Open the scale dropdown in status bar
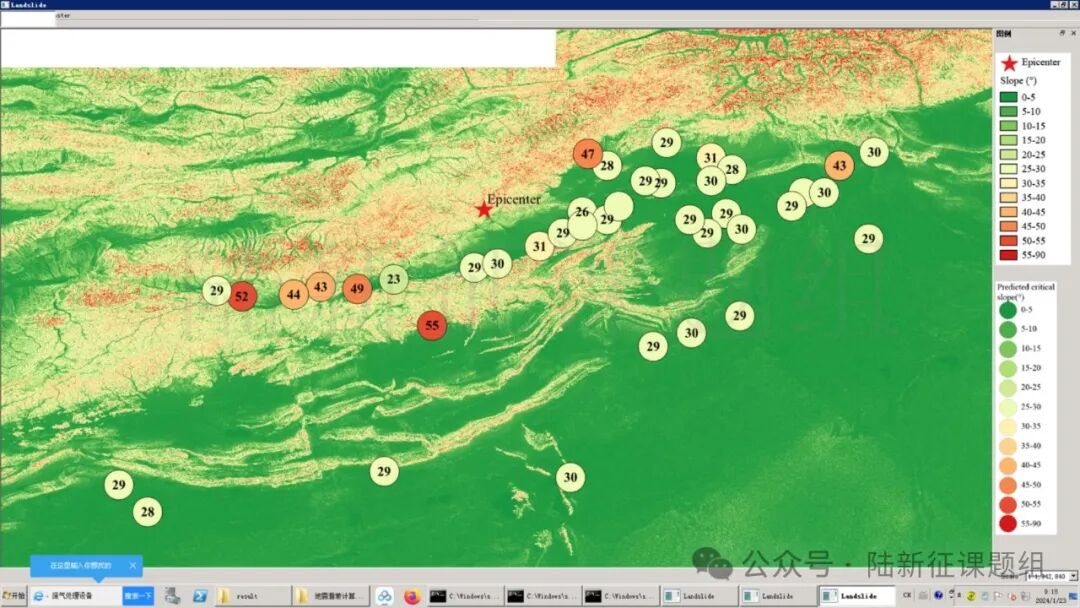The width and height of the screenshot is (1080, 608). coord(1073,576)
